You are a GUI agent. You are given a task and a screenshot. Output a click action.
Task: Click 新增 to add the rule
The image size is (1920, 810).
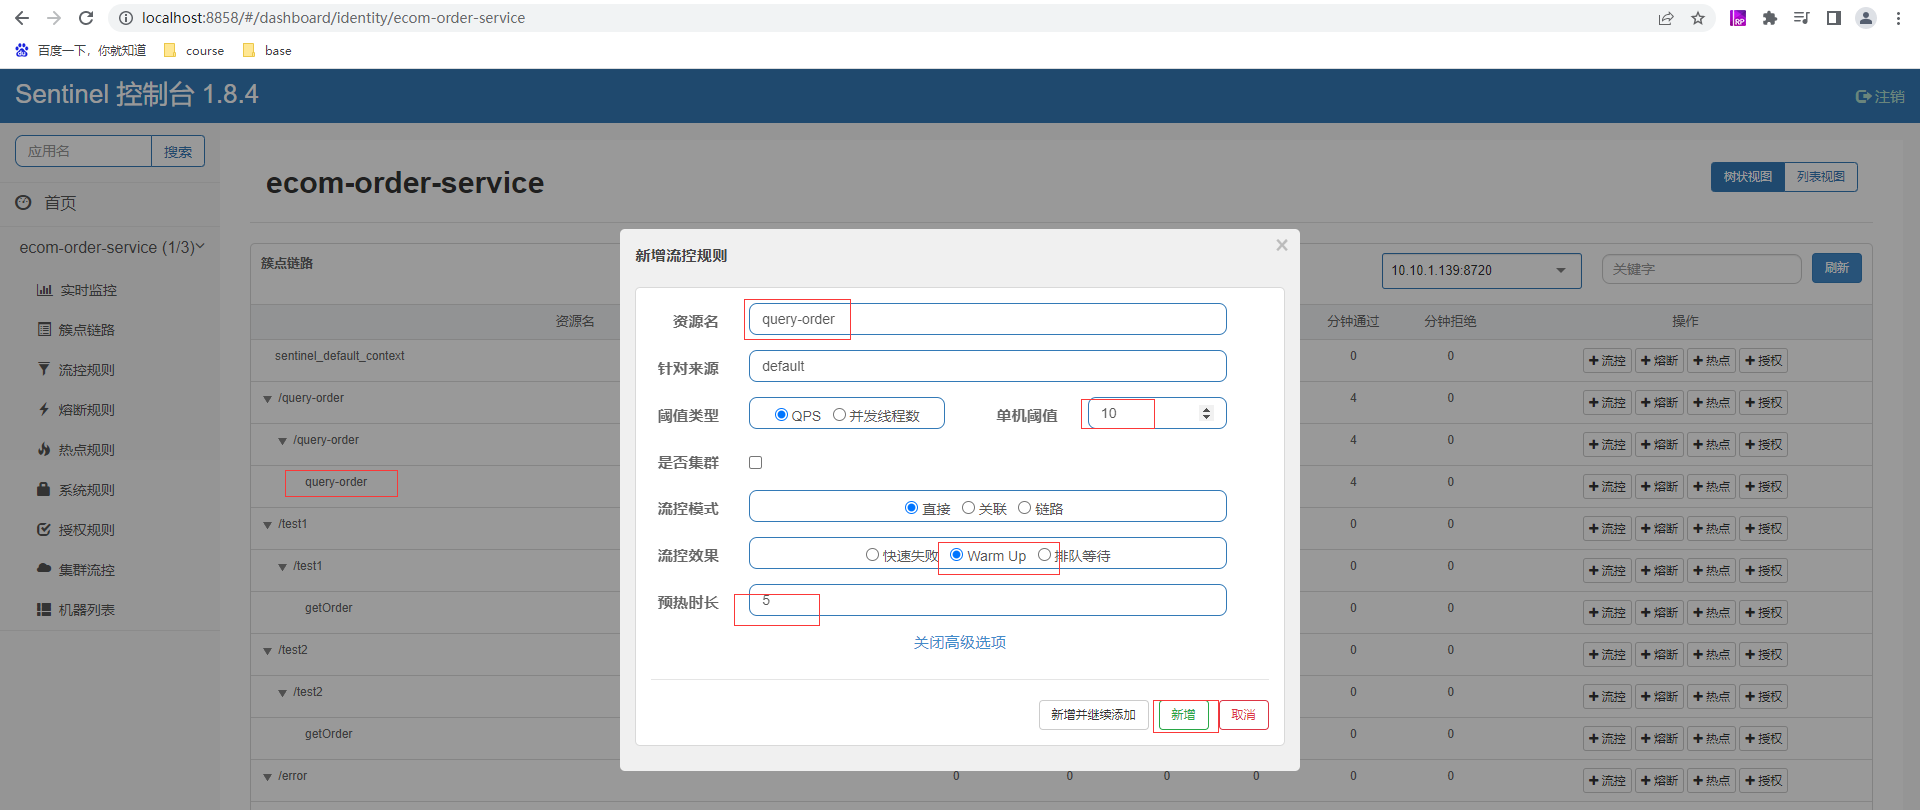tap(1184, 715)
